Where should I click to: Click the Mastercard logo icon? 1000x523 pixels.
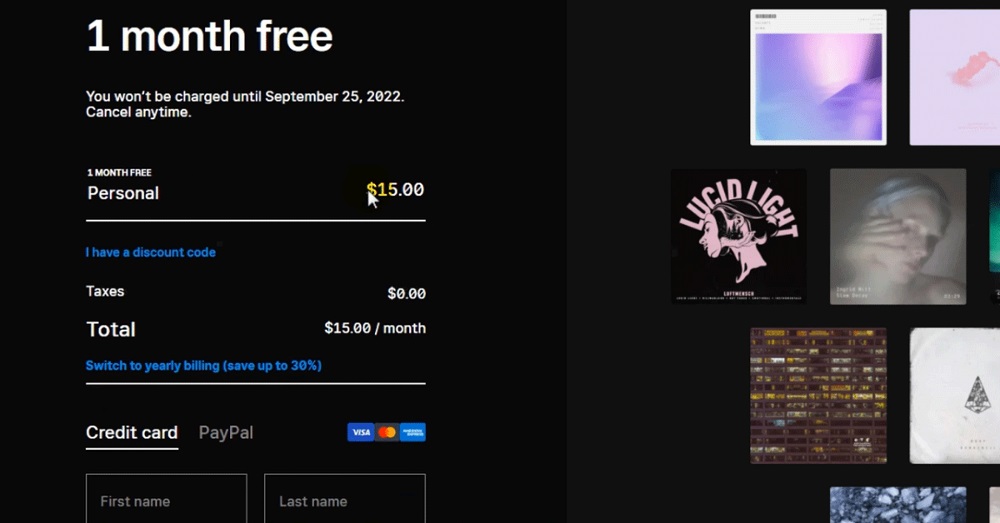click(386, 432)
